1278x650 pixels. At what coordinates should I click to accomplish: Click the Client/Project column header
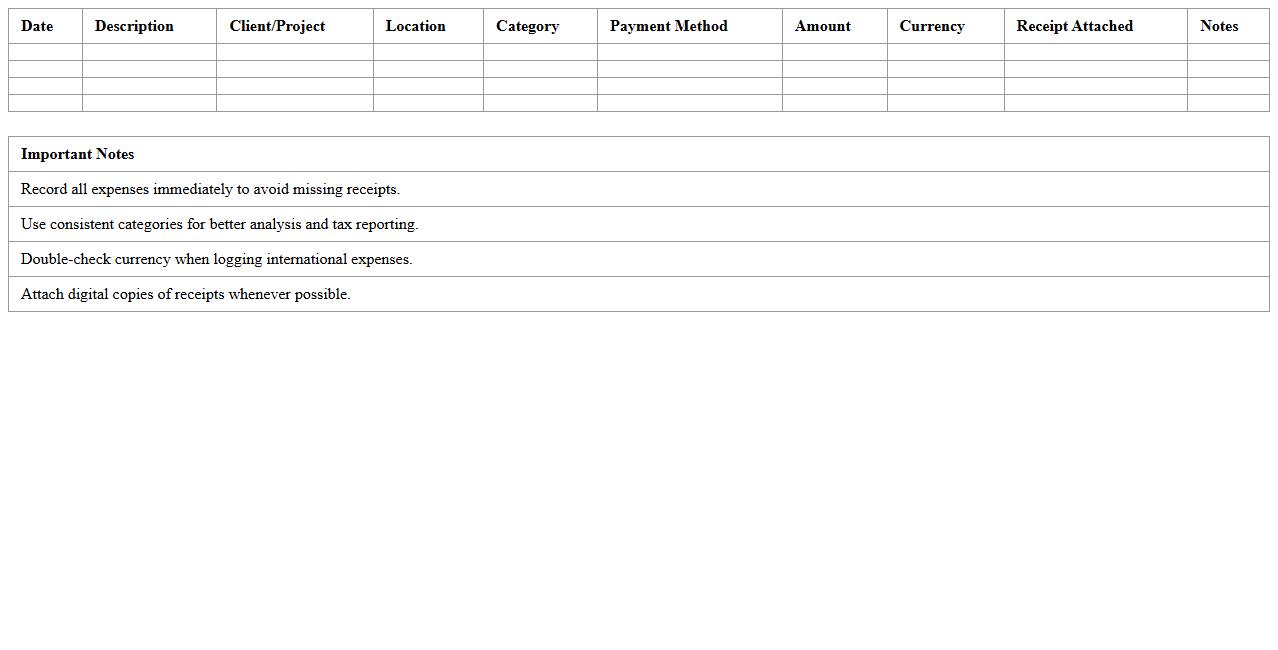[277, 26]
